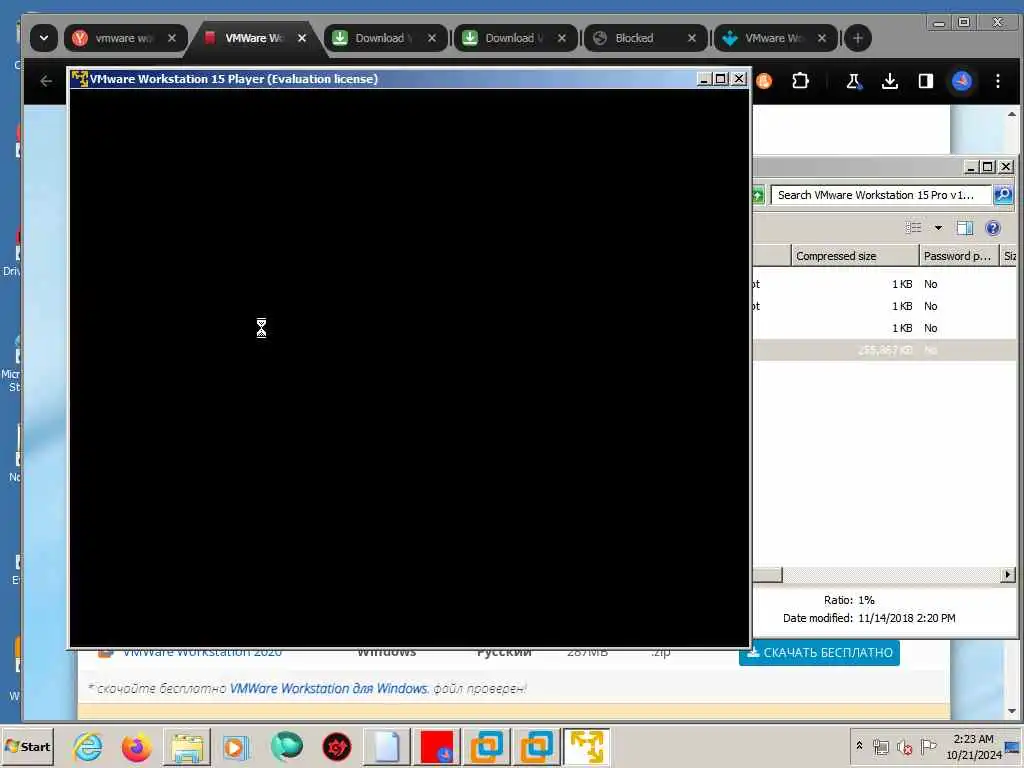Click the active VMware Player taskbar icon
This screenshot has height=768, width=1024.
click(x=586, y=746)
